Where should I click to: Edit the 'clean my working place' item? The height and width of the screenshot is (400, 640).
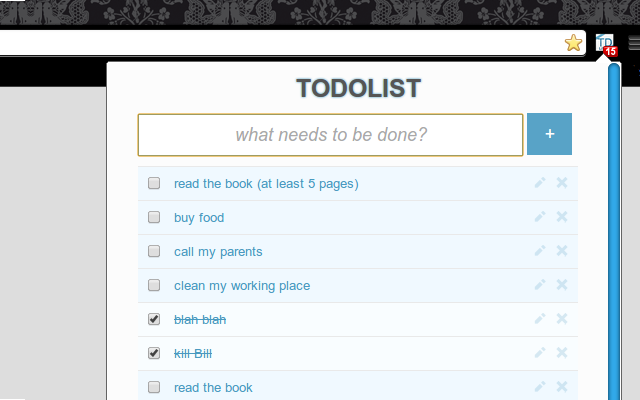[540, 284]
